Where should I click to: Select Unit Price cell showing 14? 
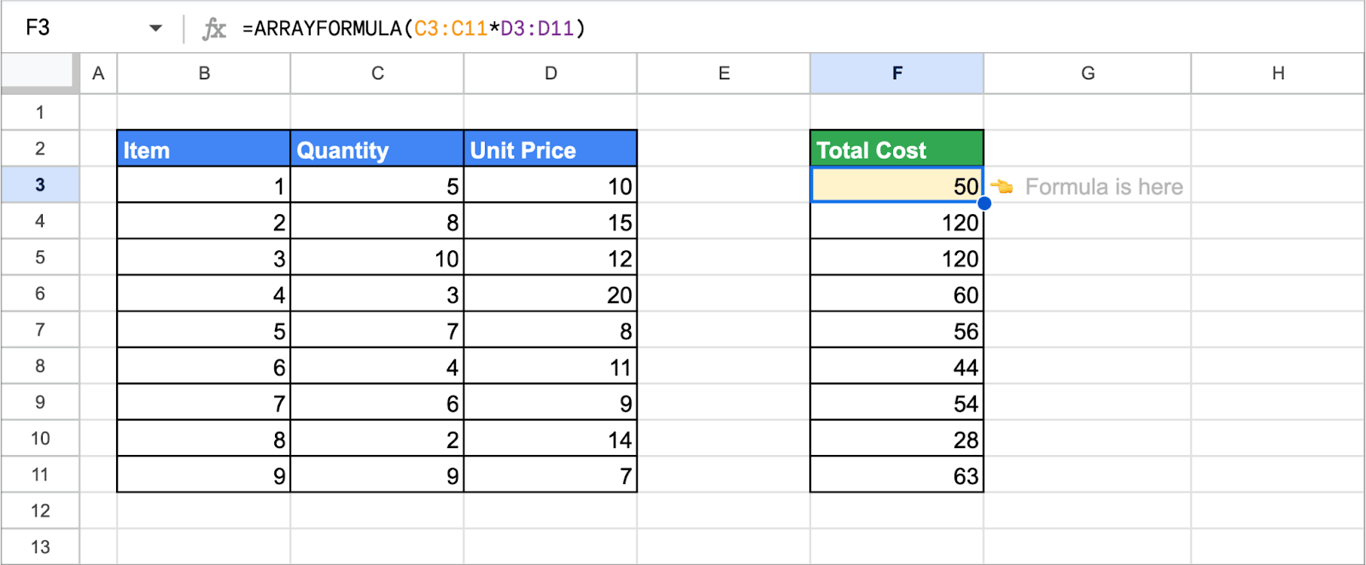550,438
